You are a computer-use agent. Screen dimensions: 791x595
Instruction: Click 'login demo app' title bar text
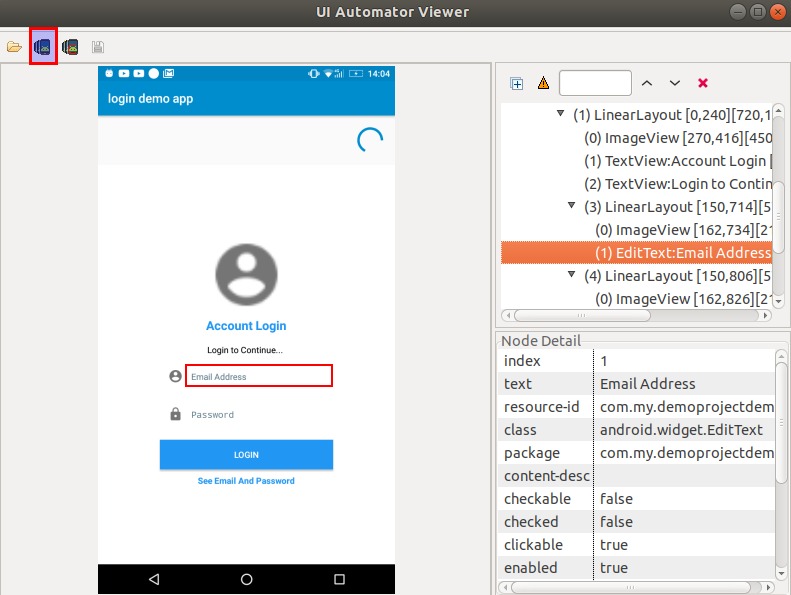tap(150, 98)
